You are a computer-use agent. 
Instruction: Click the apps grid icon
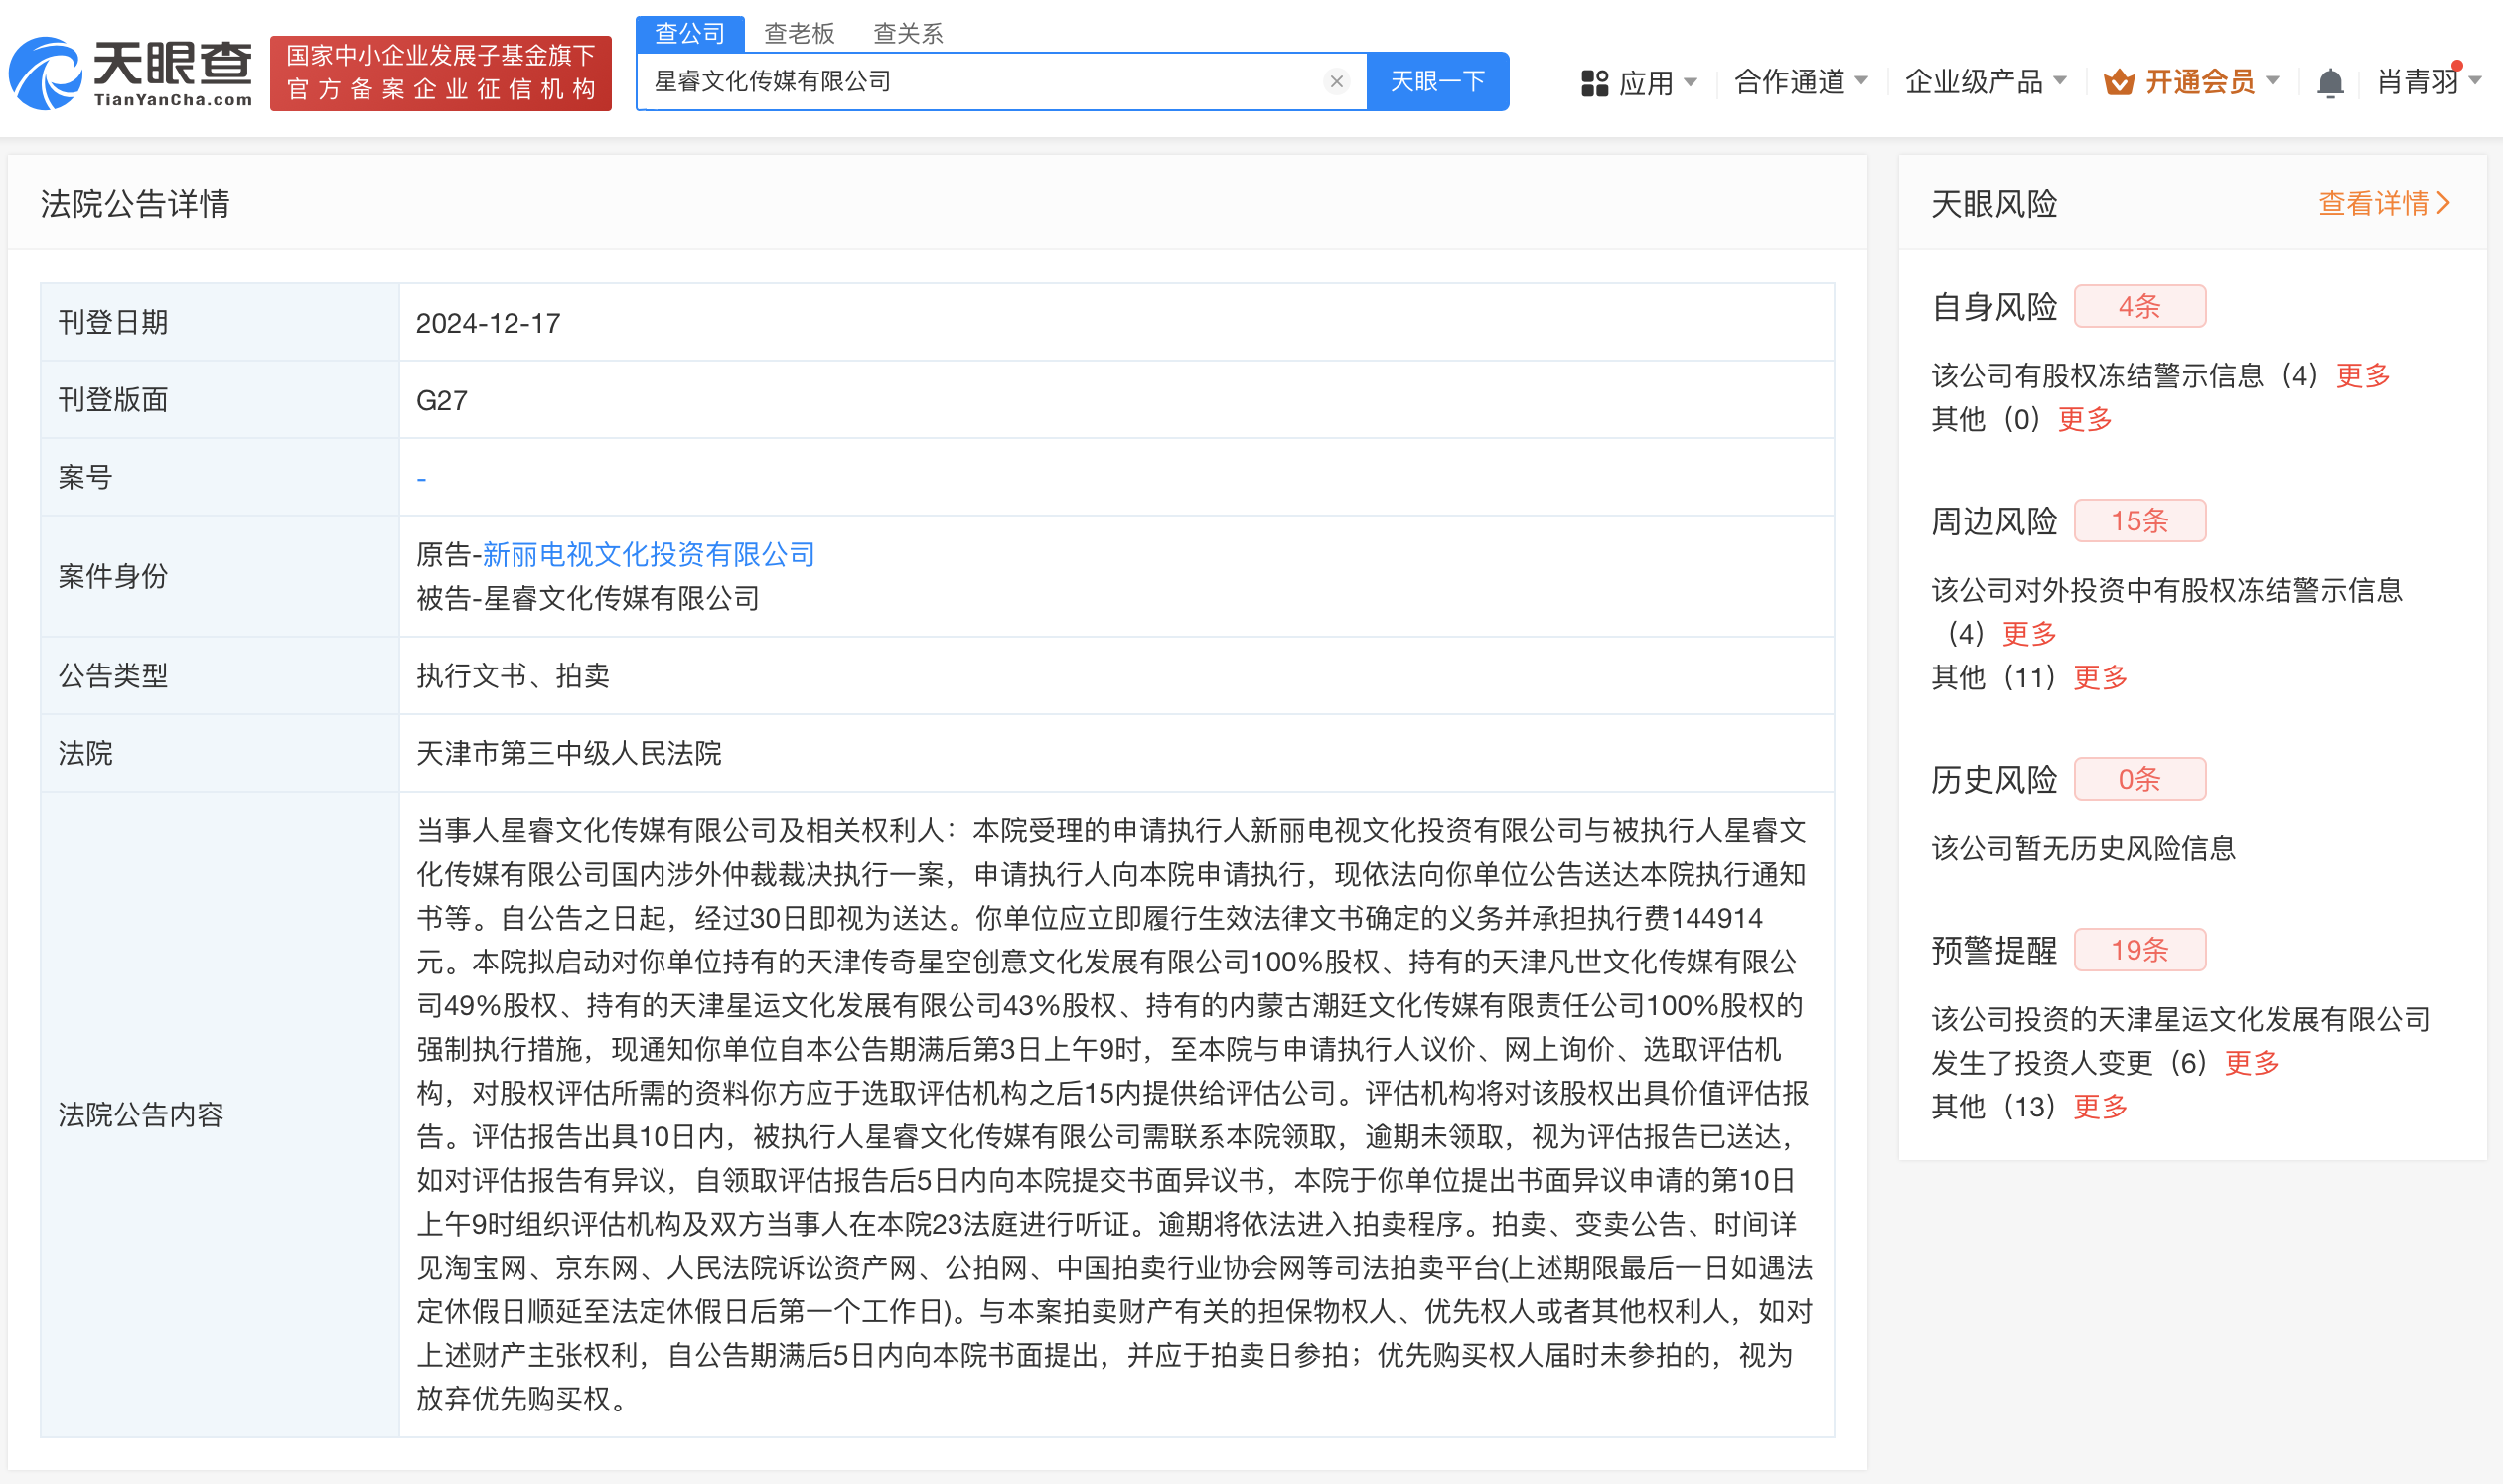[x=1594, y=83]
